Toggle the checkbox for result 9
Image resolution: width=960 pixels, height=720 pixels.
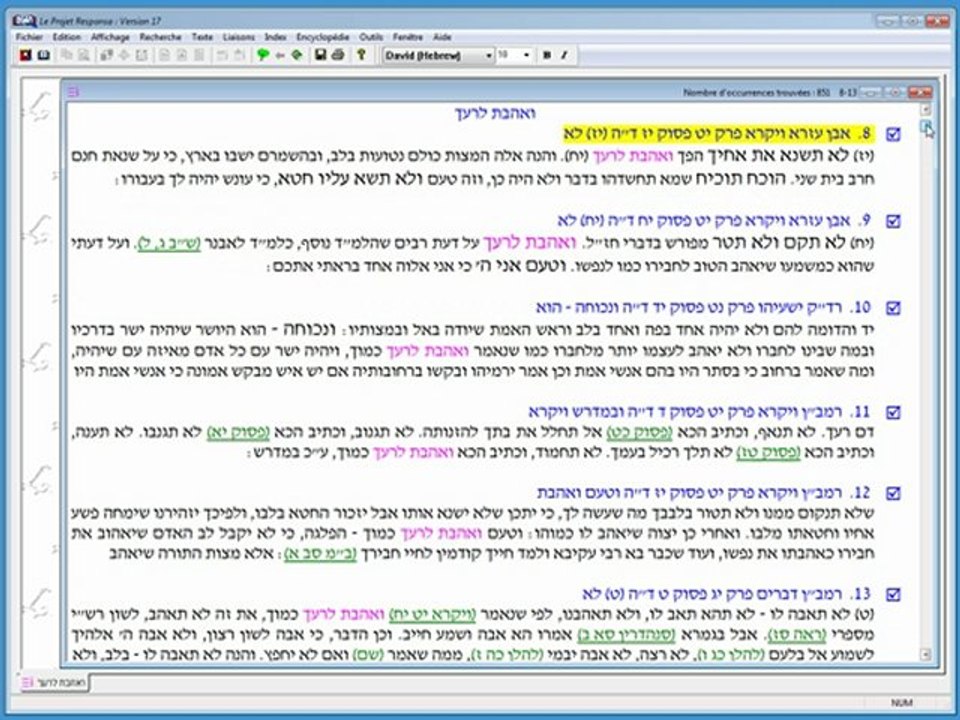click(893, 221)
